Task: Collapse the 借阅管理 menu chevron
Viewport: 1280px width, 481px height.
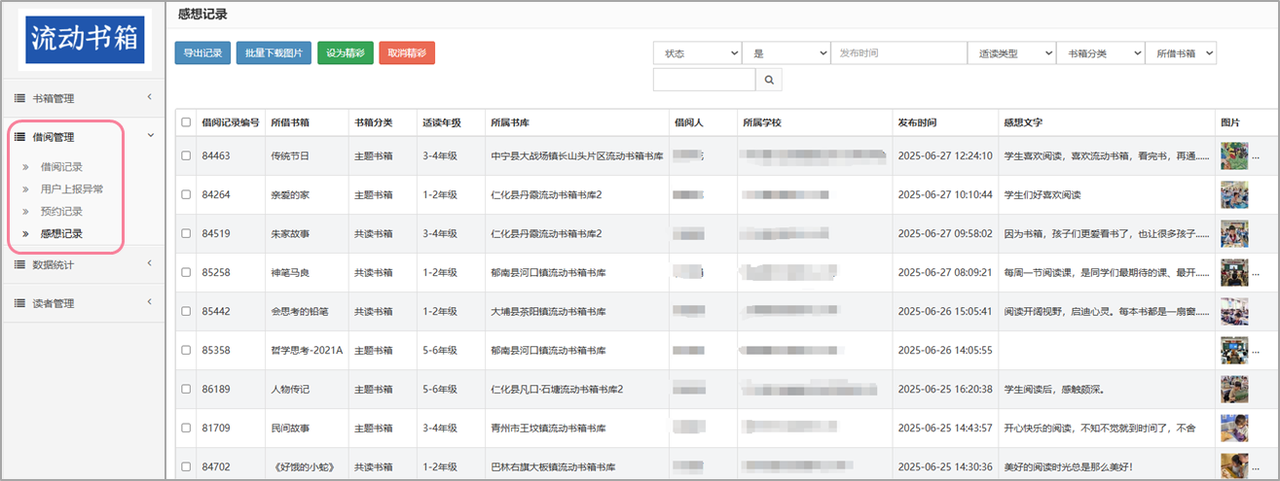Action: coord(149,136)
